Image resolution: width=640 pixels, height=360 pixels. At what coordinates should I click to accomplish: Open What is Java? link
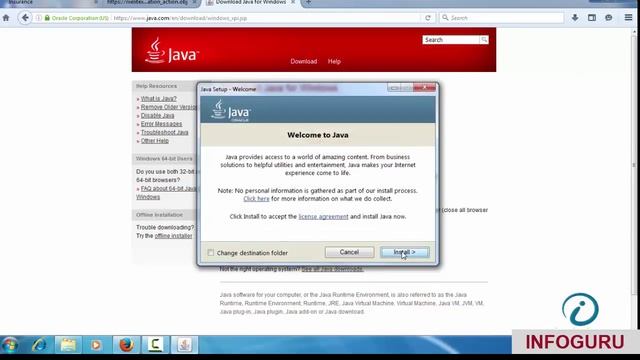(158, 99)
